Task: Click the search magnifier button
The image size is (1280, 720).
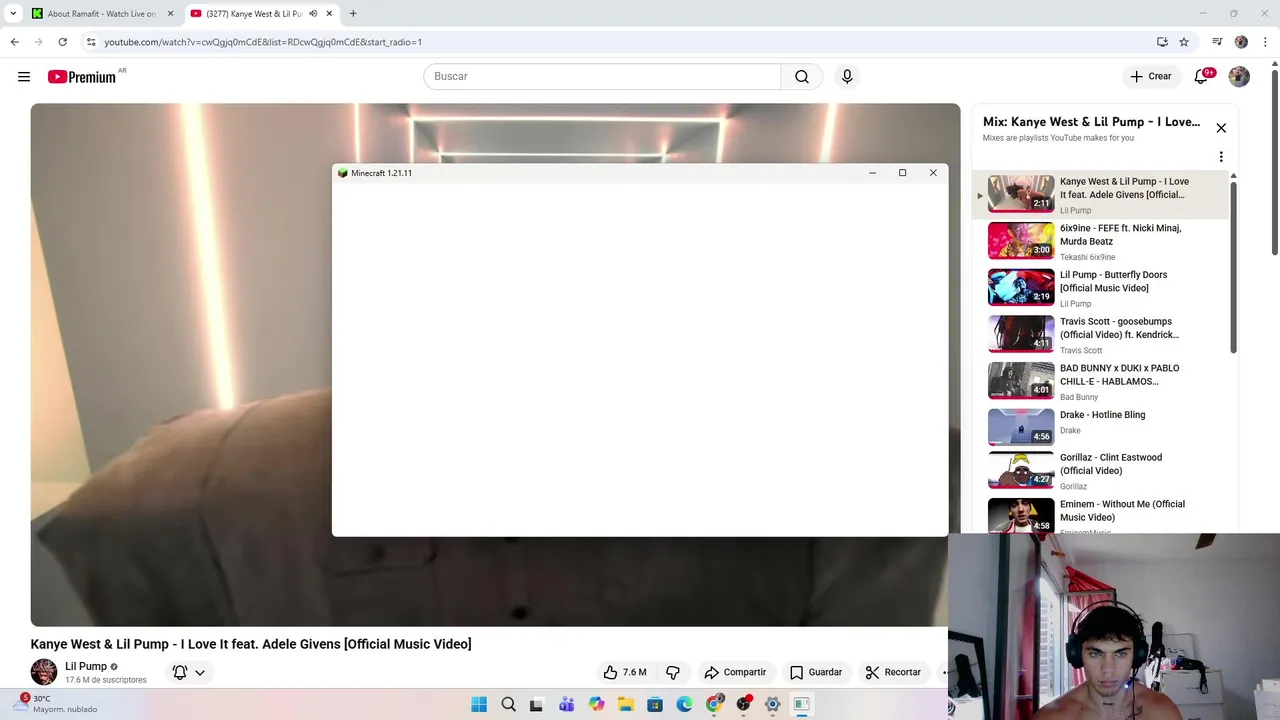Action: point(802,77)
